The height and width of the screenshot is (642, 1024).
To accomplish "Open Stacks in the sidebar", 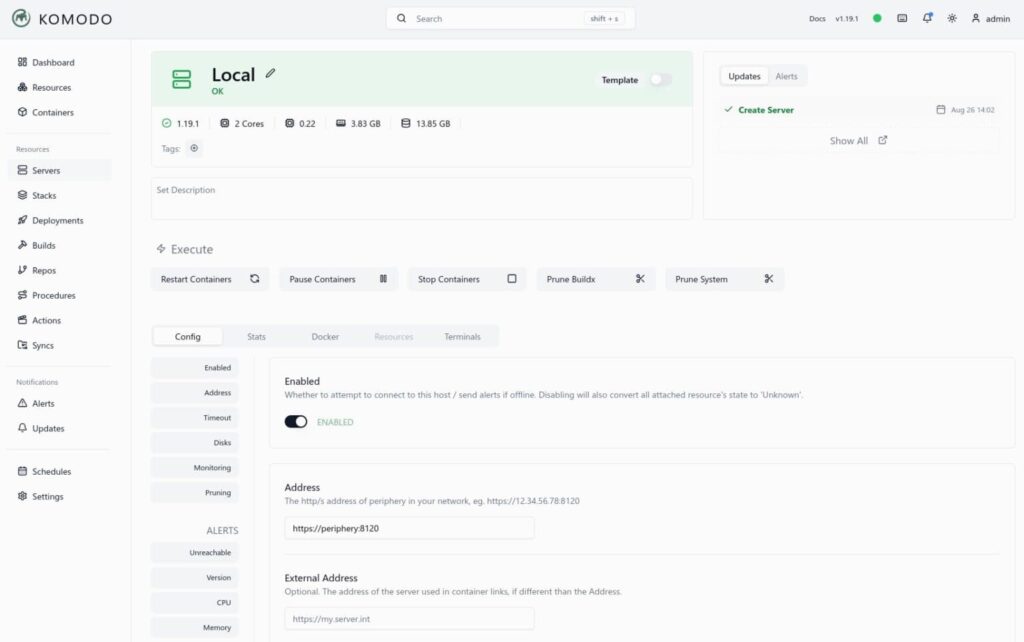I will (44, 196).
